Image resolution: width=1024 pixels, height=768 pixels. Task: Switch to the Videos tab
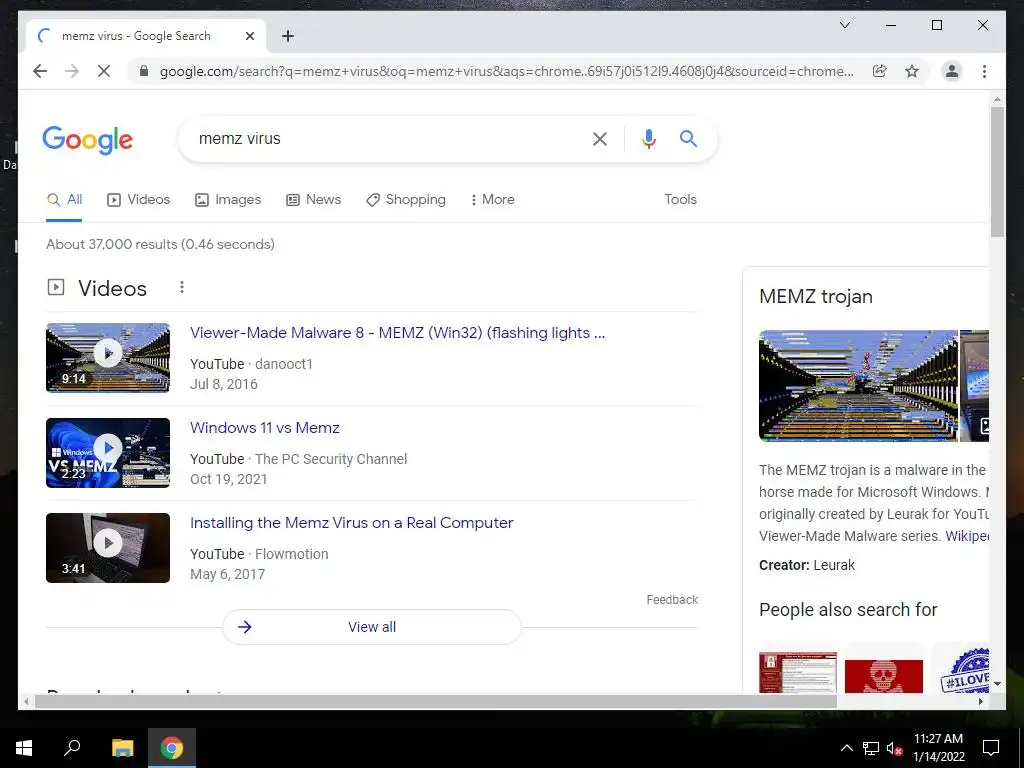pyautogui.click(x=138, y=200)
